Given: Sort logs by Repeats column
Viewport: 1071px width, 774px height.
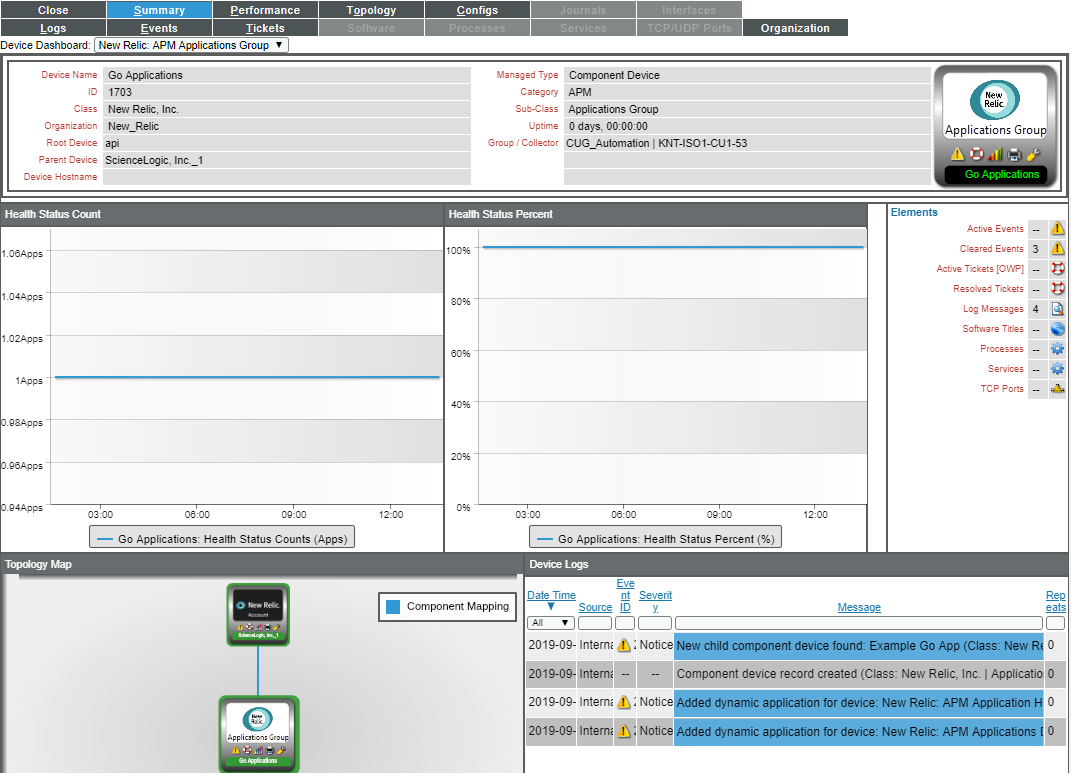Looking at the screenshot, I should pyautogui.click(x=1055, y=601).
